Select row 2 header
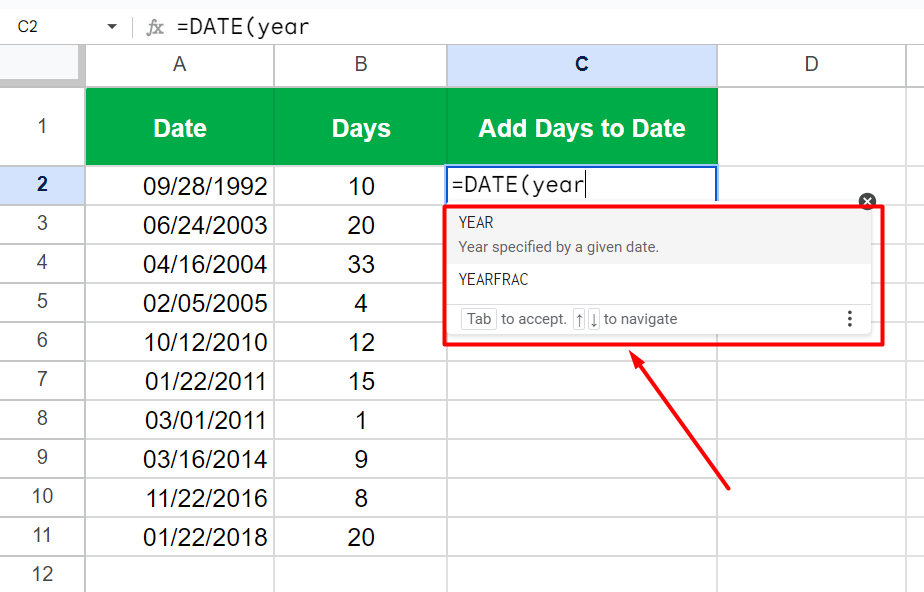 pyautogui.click(x=42, y=185)
